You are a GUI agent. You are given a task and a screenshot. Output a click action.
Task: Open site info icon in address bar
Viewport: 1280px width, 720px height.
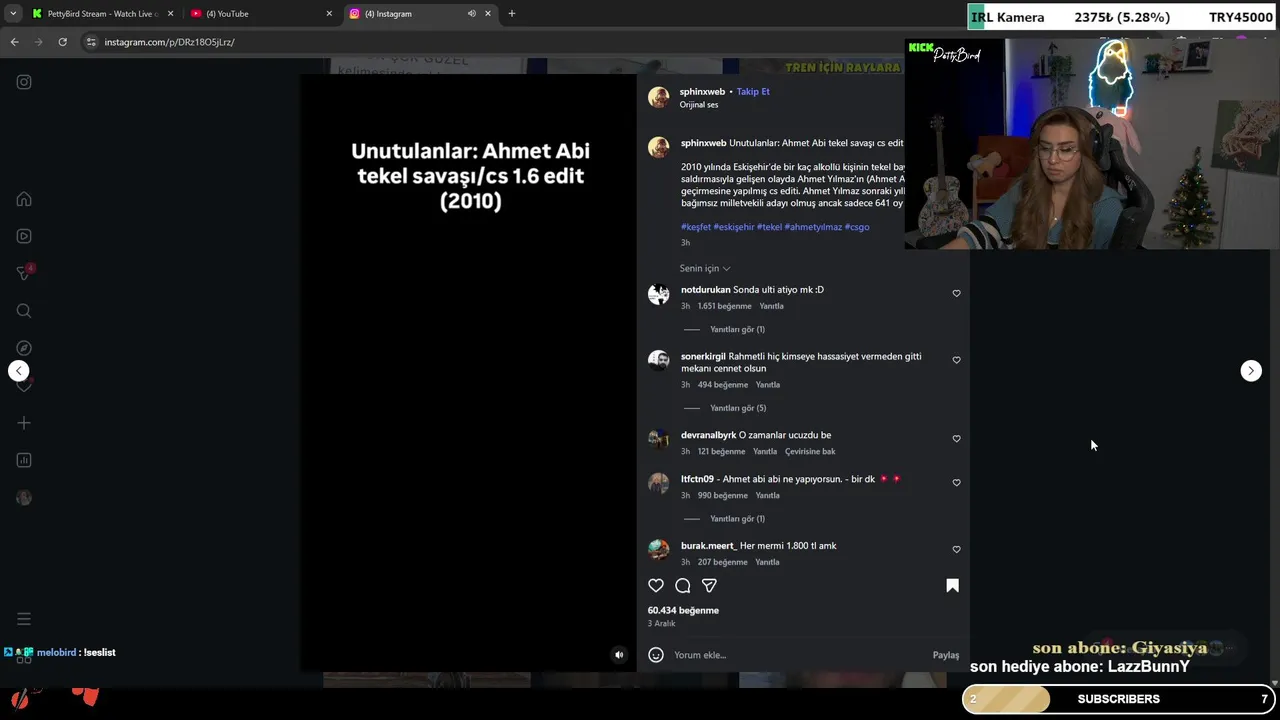[x=91, y=42]
